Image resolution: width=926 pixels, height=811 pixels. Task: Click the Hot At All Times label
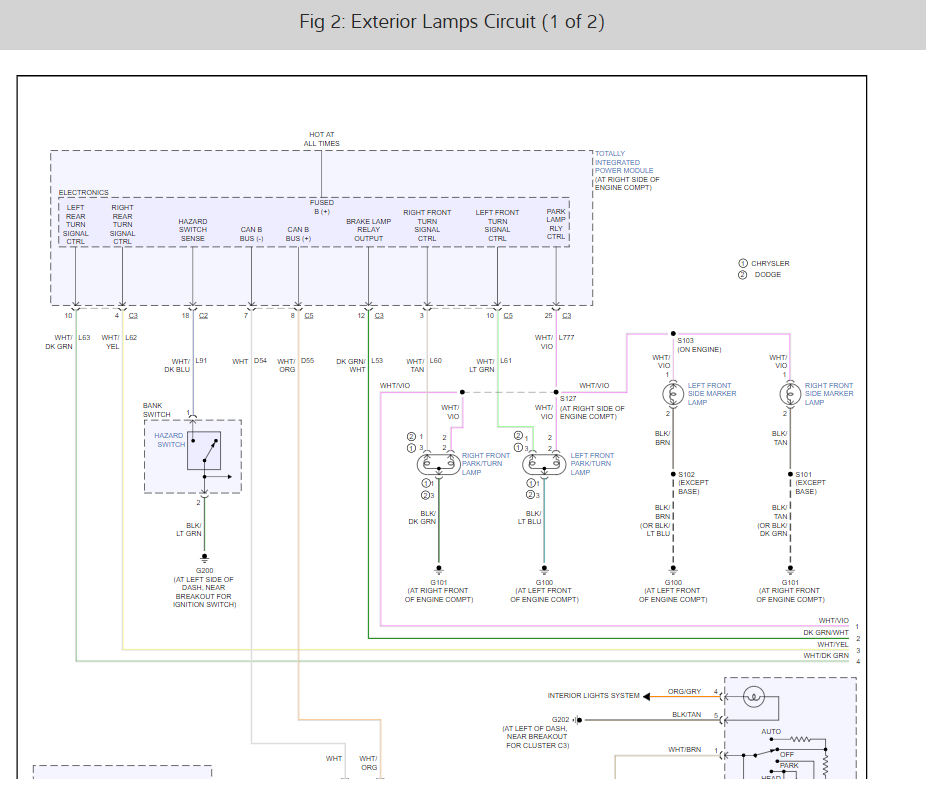322,139
